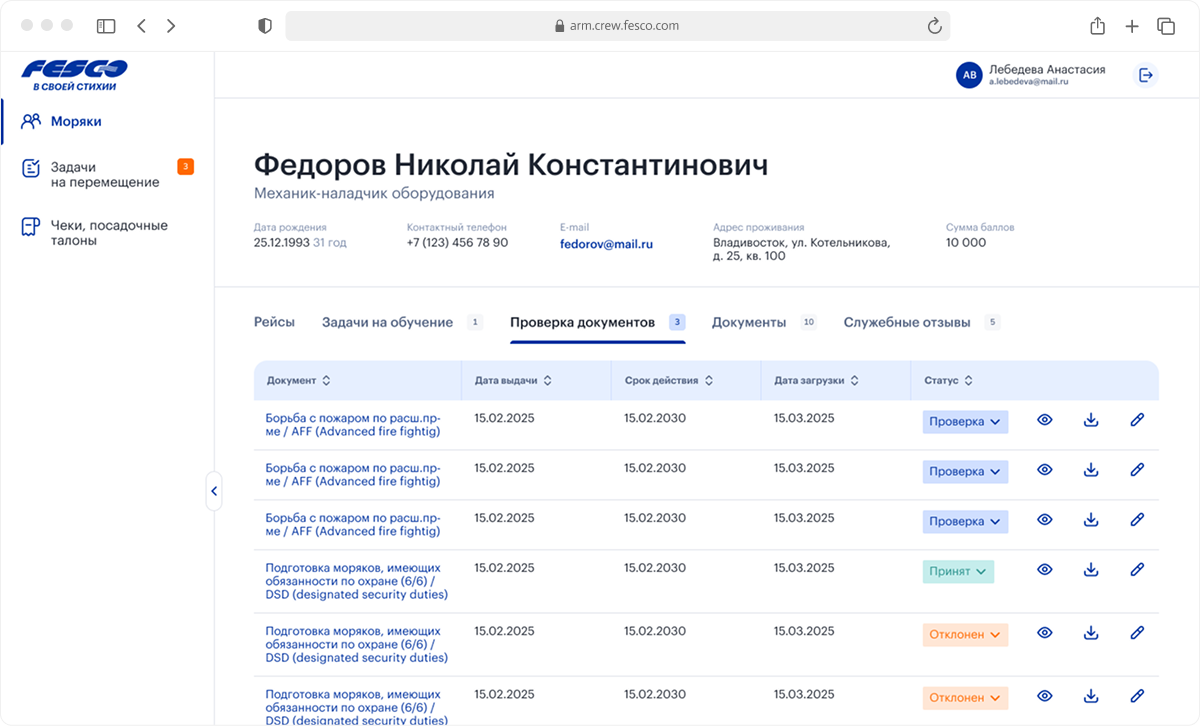Toggle the browser sidebar panel icon
This screenshot has width=1200, height=726.
(106, 26)
